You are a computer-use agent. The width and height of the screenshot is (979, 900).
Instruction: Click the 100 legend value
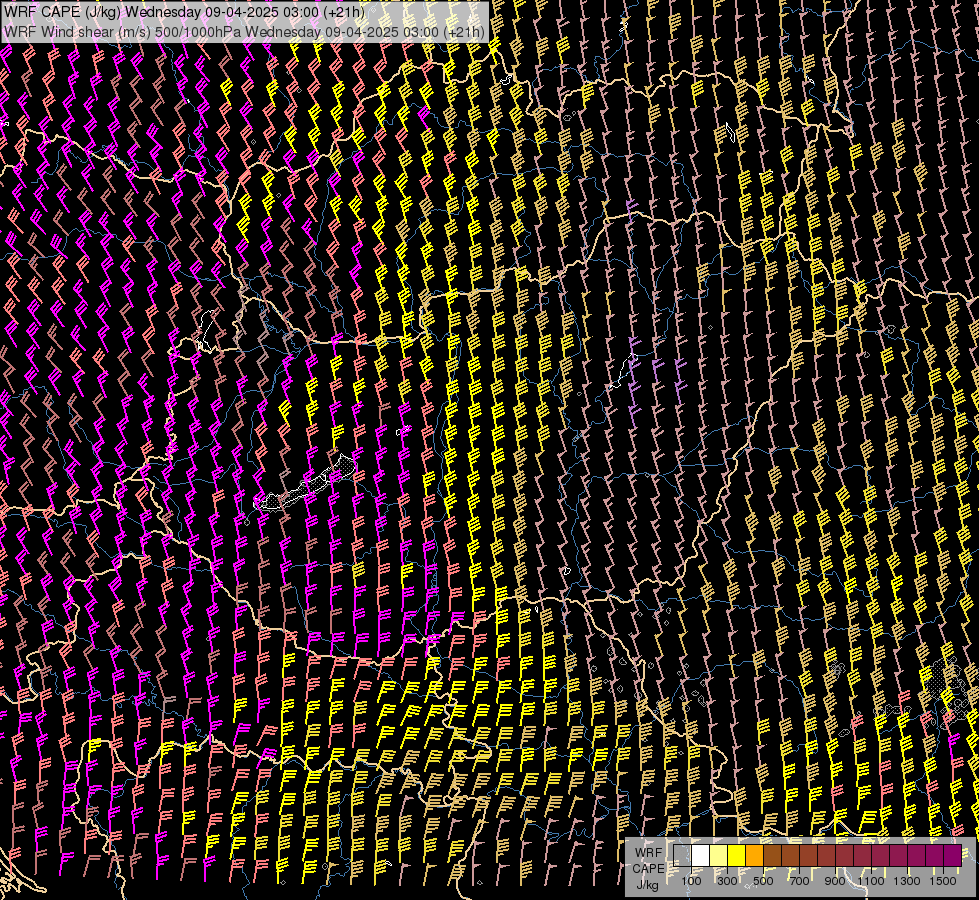point(691,881)
